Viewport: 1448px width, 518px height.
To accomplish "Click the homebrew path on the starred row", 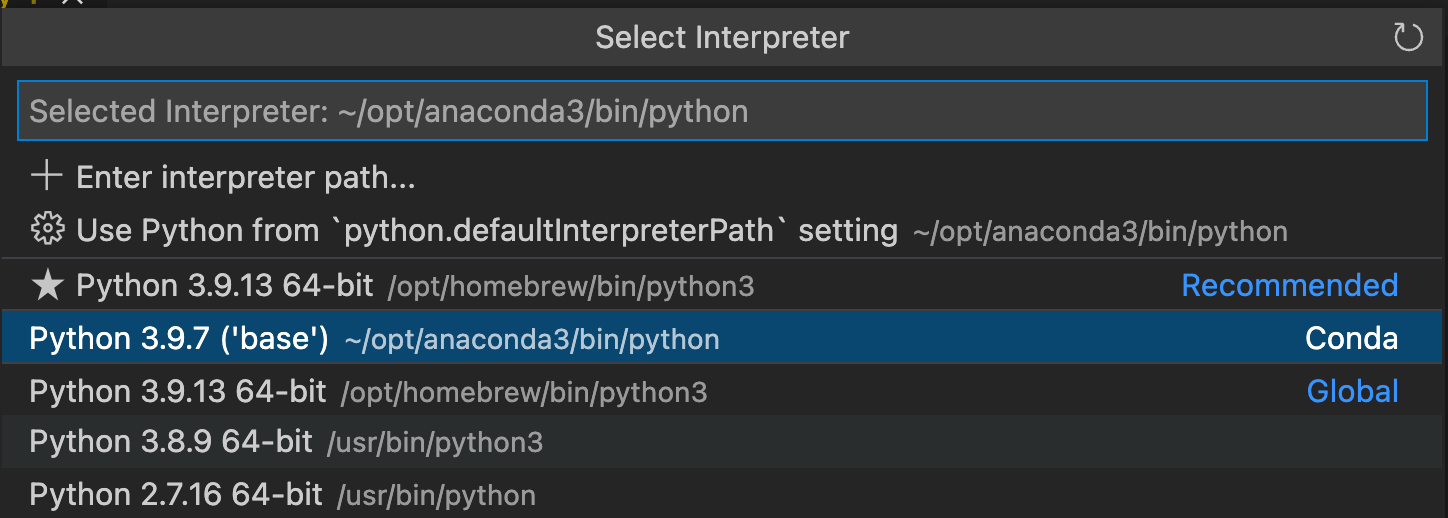I will click(x=570, y=288).
